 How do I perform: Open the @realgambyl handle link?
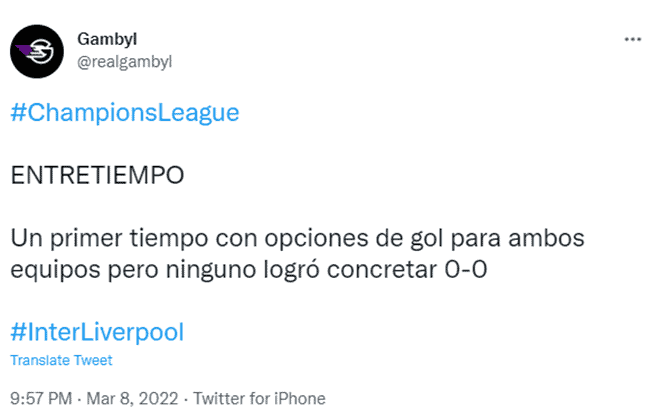click(124, 62)
